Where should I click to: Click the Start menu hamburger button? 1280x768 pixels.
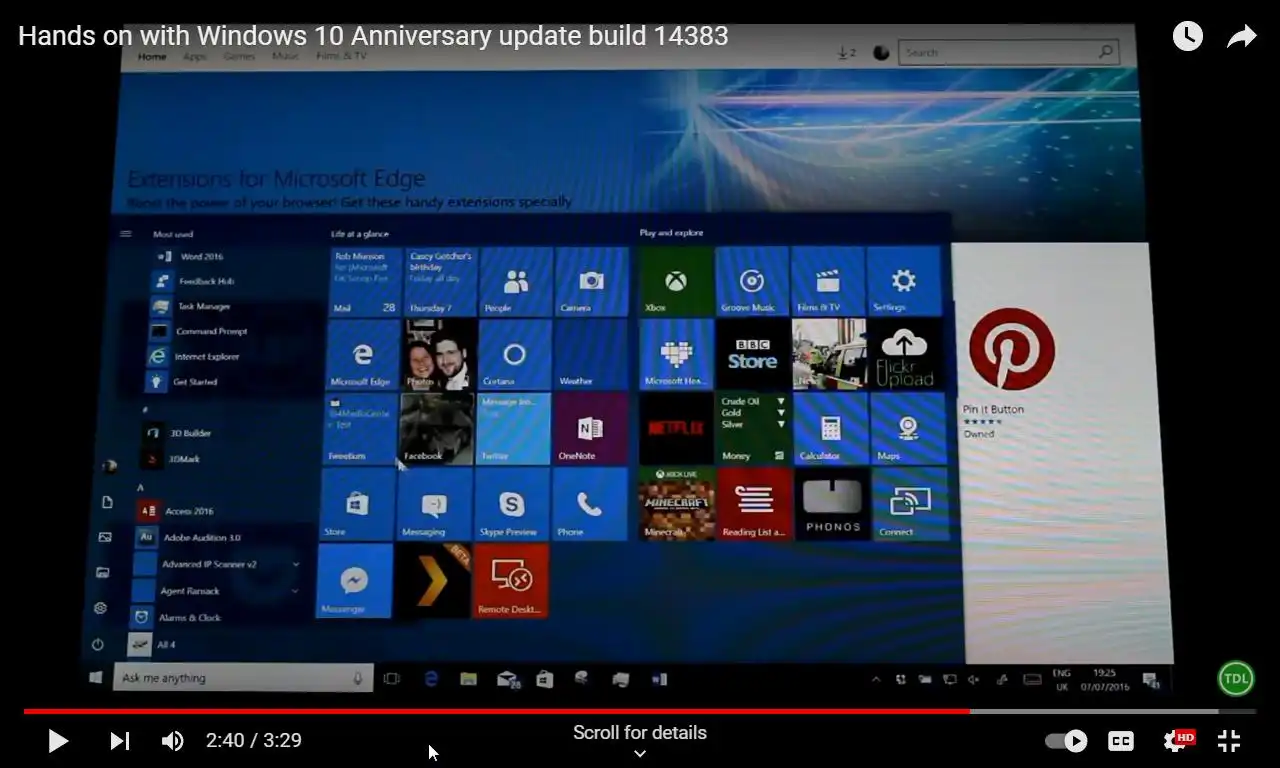pyautogui.click(x=126, y=234)
